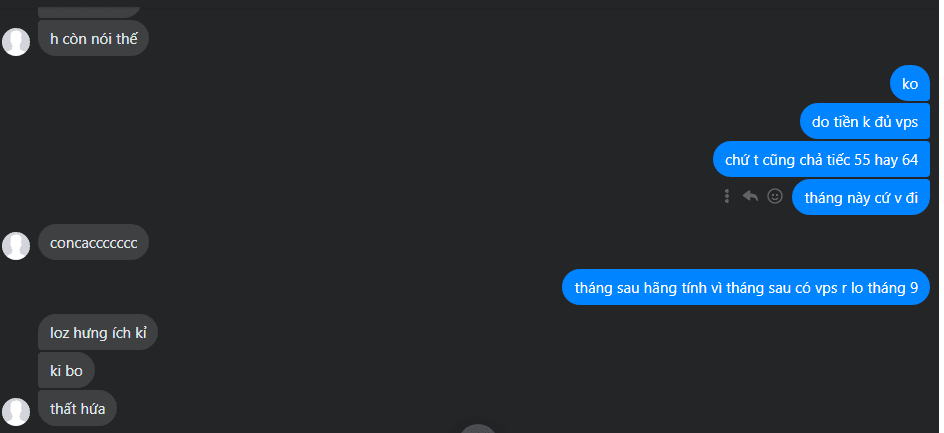Select the long 'tháng sau hãng tính' message
The width and height of the screenshot is (944, 433).
coord(746,287)
